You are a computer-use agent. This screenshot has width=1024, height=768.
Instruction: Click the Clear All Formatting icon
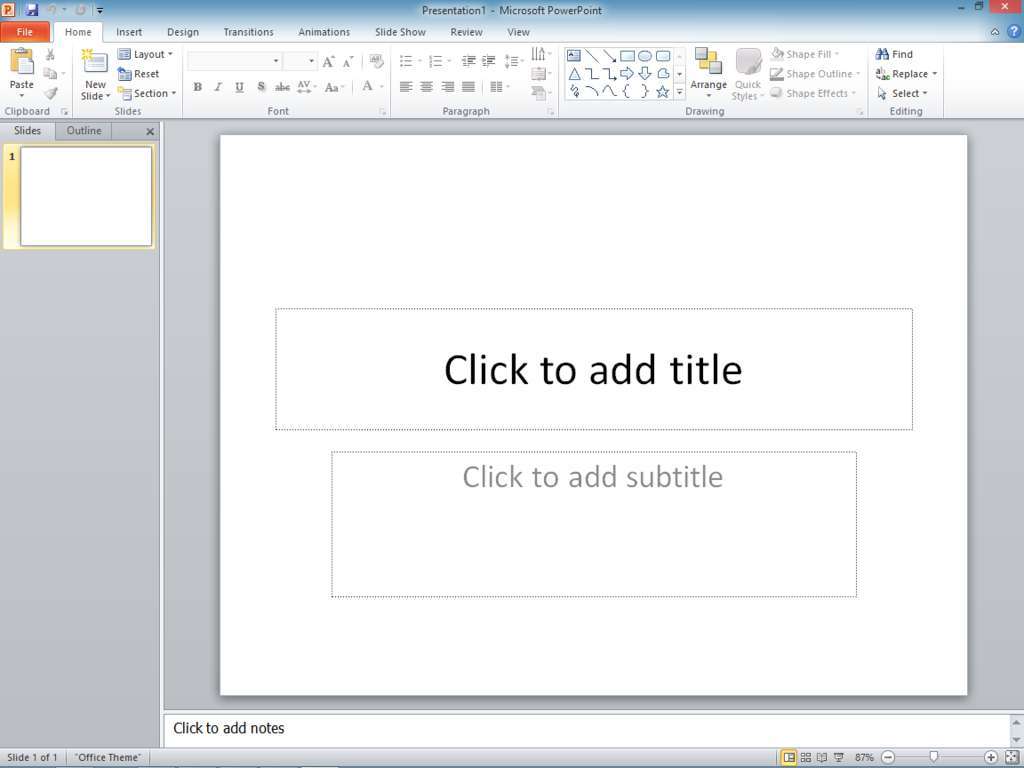click(x=376, y=61)
